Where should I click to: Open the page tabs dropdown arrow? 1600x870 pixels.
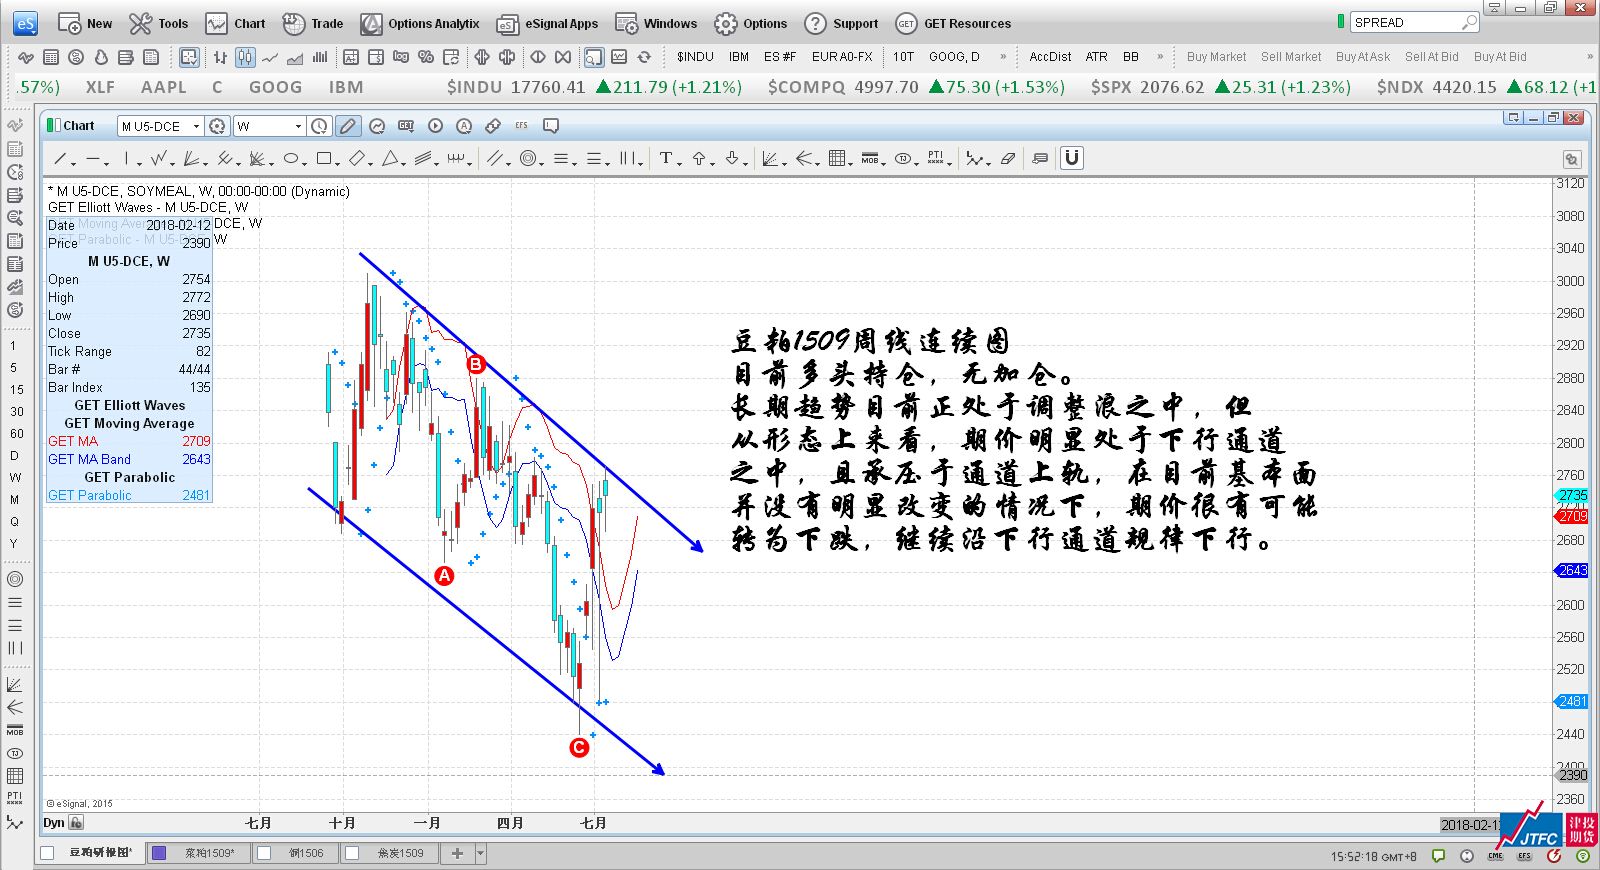click(x=481, y=853)
